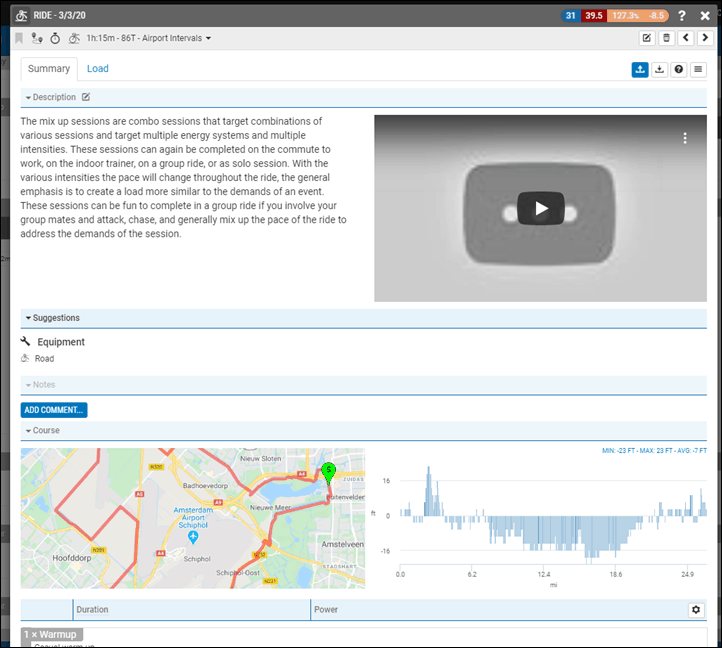Click the edit workout pencil icon

click(x=646, y=38)
